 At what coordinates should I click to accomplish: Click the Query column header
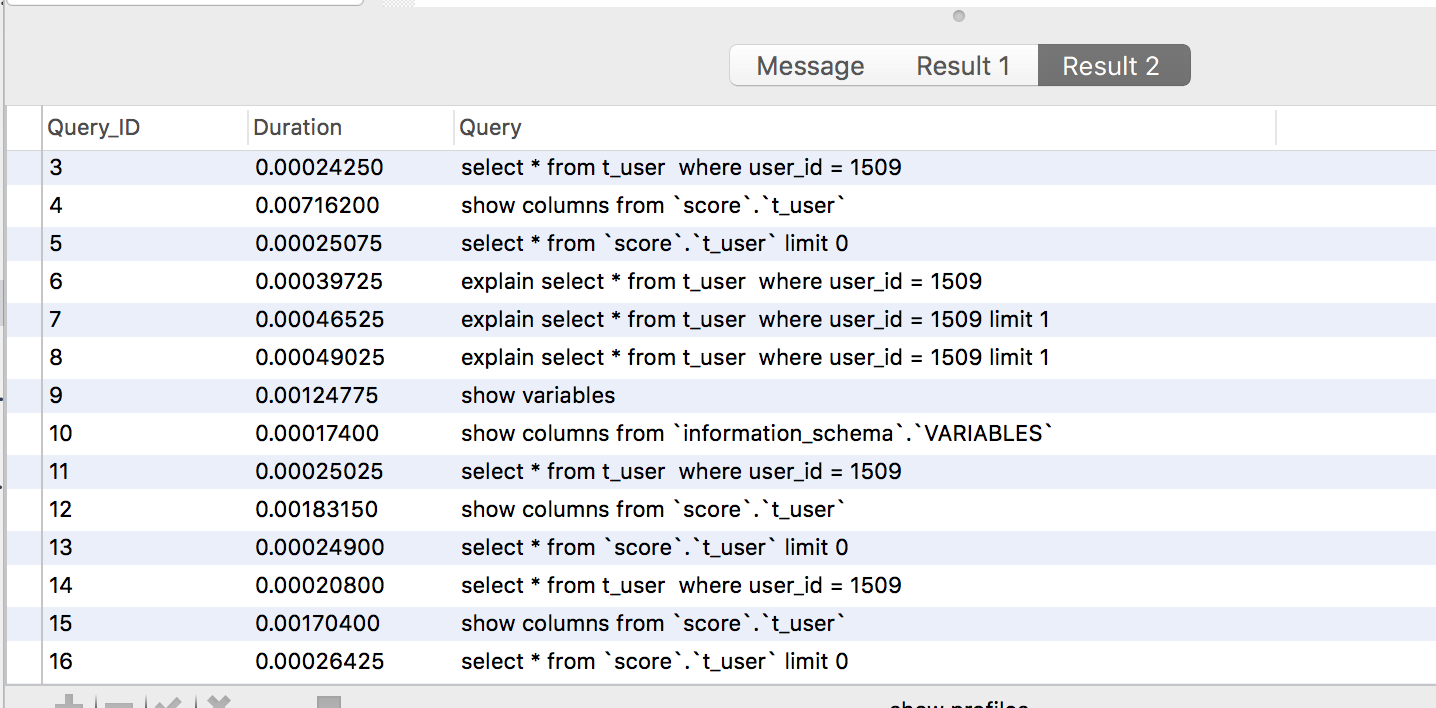coord(490,128)
